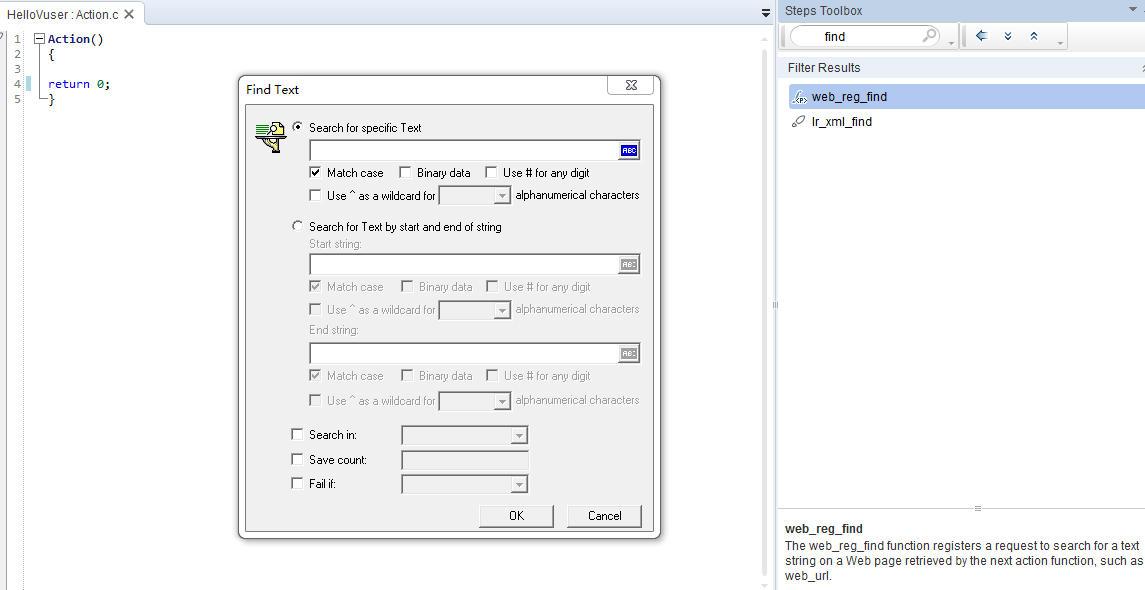Check the Use # for any digit option

click(492, 173)
